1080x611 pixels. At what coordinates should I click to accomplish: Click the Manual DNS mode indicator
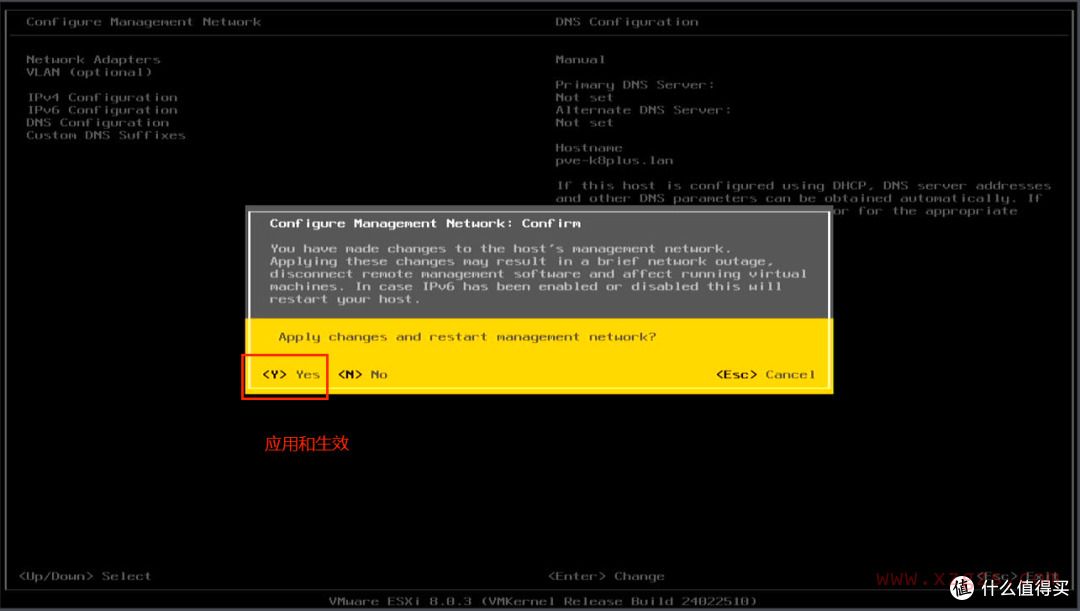(580, 59)
